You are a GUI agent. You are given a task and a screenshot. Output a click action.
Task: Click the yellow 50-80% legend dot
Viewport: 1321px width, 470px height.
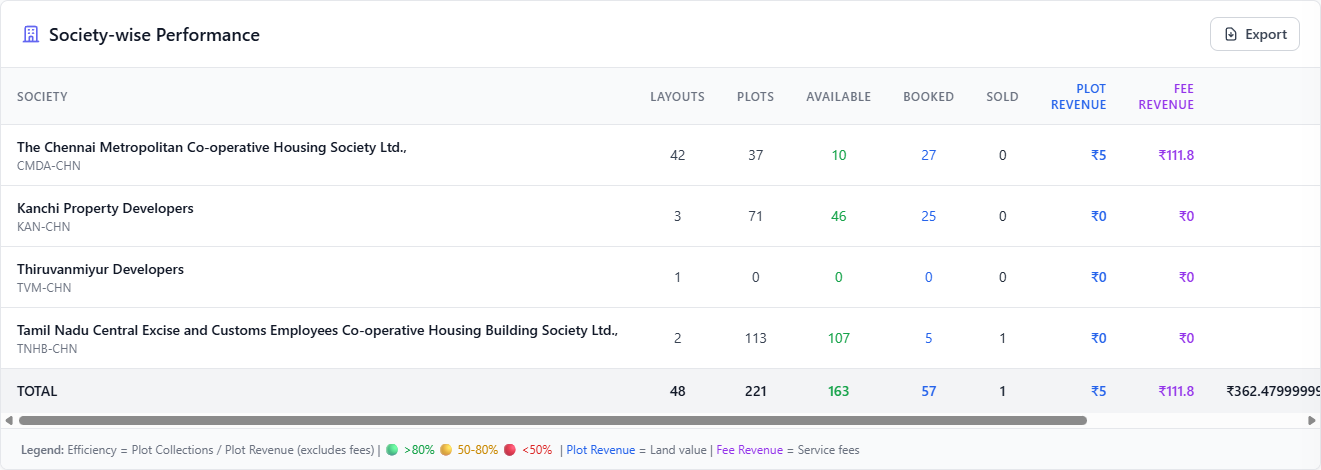(x=446, y=450)
